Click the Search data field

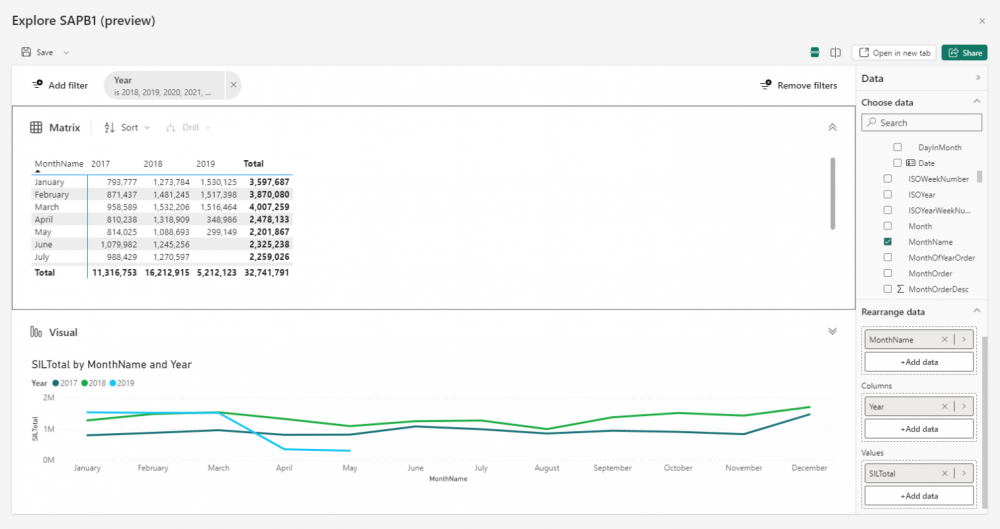(922, 123)
